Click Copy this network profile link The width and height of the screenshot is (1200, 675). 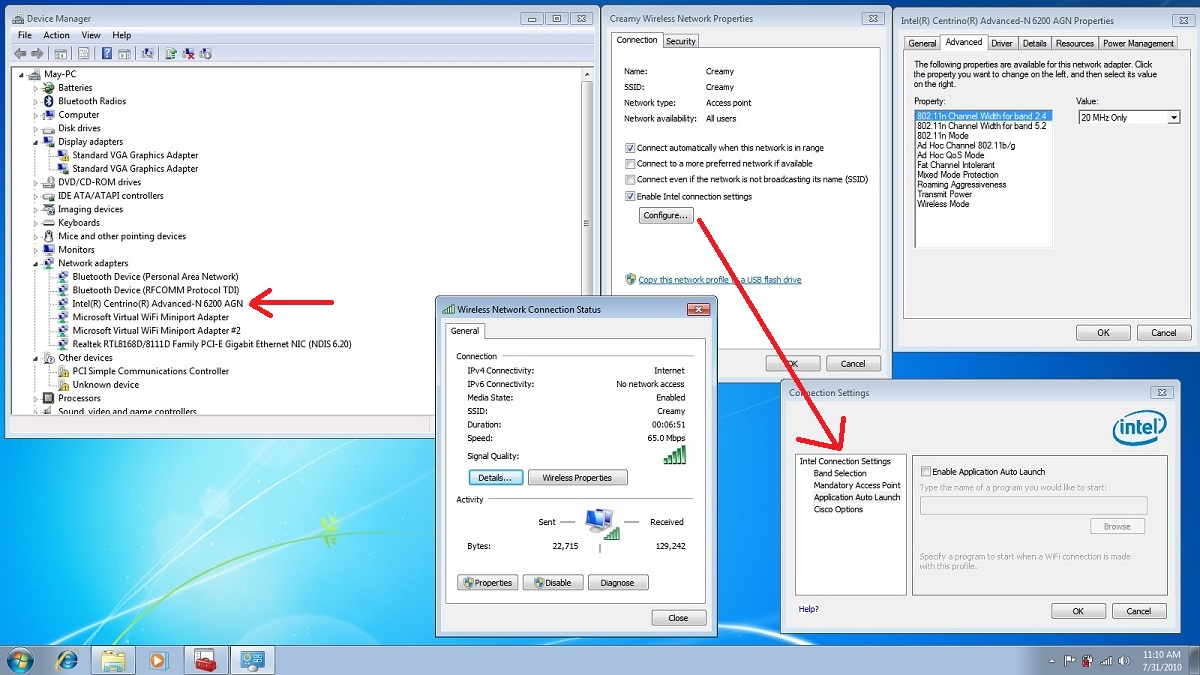pyautogui.click(x=720, y=280)
